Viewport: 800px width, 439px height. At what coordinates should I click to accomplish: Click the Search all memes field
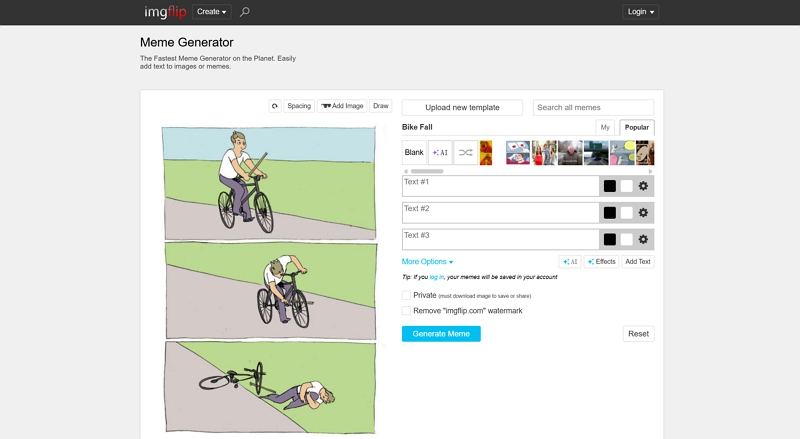click(x=593, y=107)
